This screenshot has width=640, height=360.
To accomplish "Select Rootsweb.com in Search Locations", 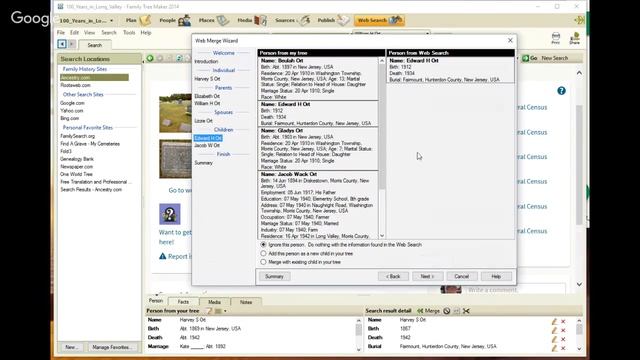I will click(76, 85).
